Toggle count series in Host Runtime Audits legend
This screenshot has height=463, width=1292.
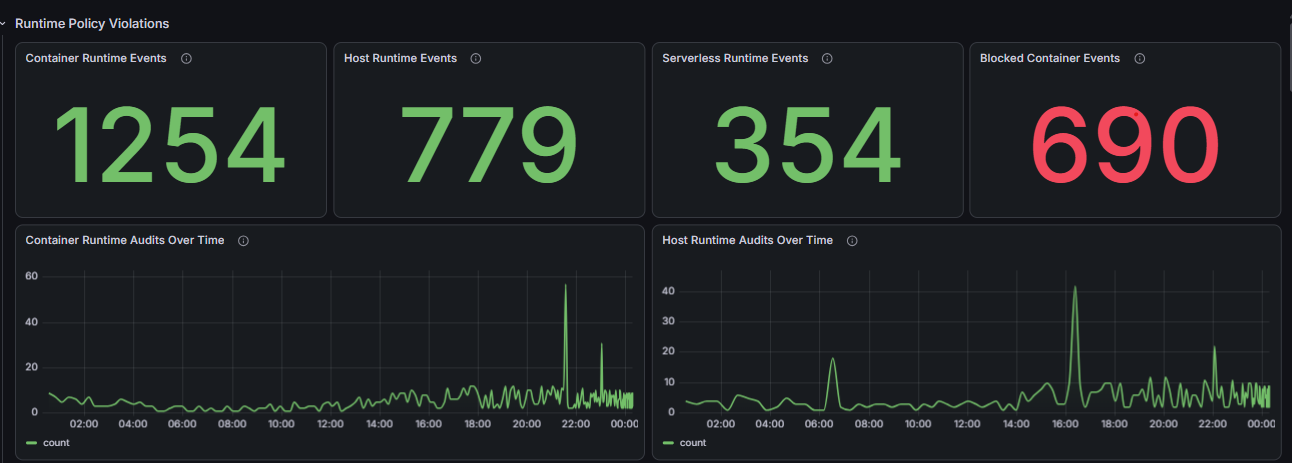[692, 442]
